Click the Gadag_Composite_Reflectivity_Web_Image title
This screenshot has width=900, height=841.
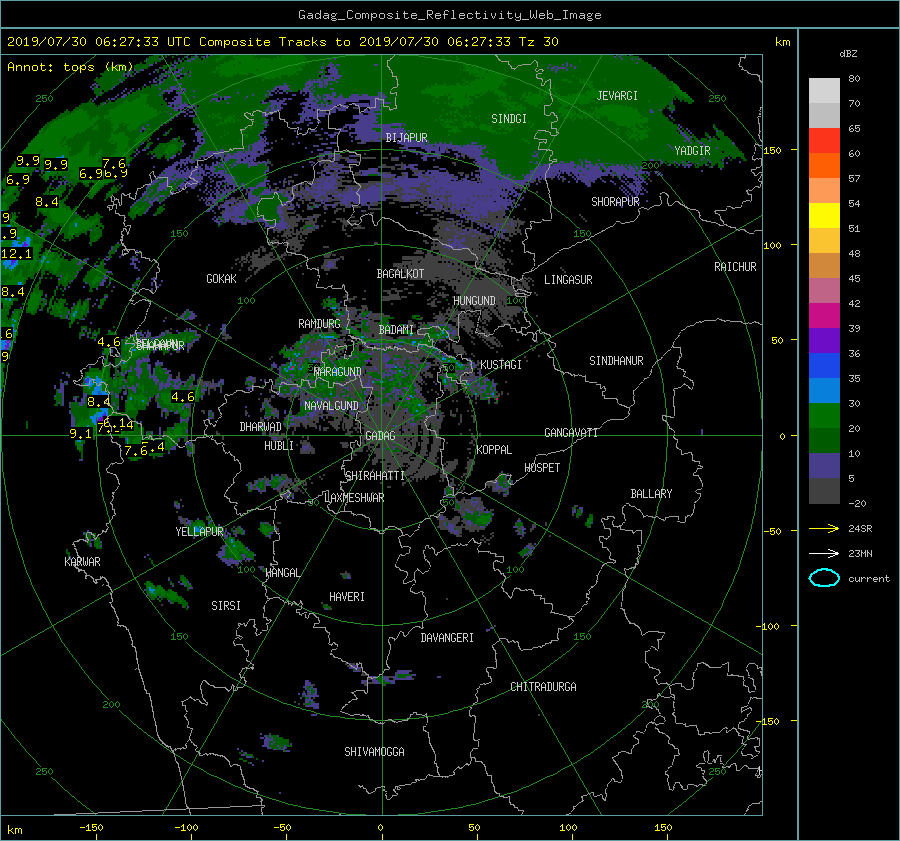(x=449, y=15)
